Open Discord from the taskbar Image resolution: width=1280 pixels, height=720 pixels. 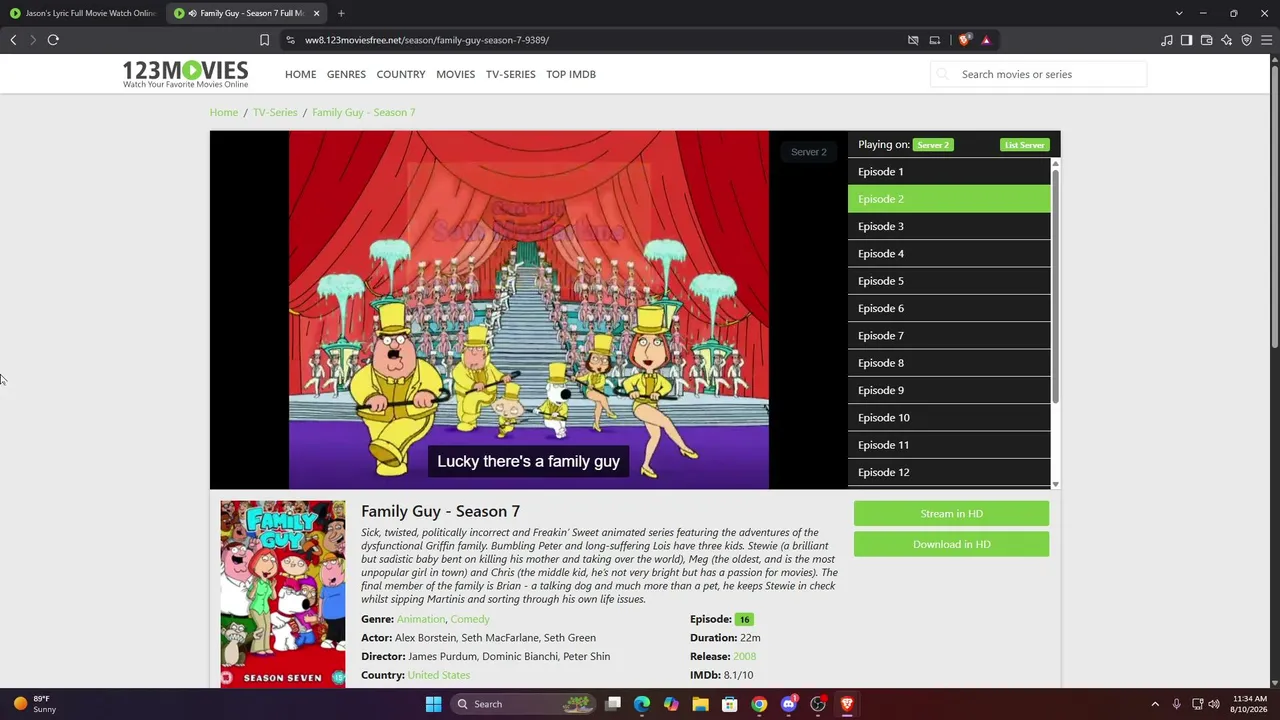click(789, 704)
